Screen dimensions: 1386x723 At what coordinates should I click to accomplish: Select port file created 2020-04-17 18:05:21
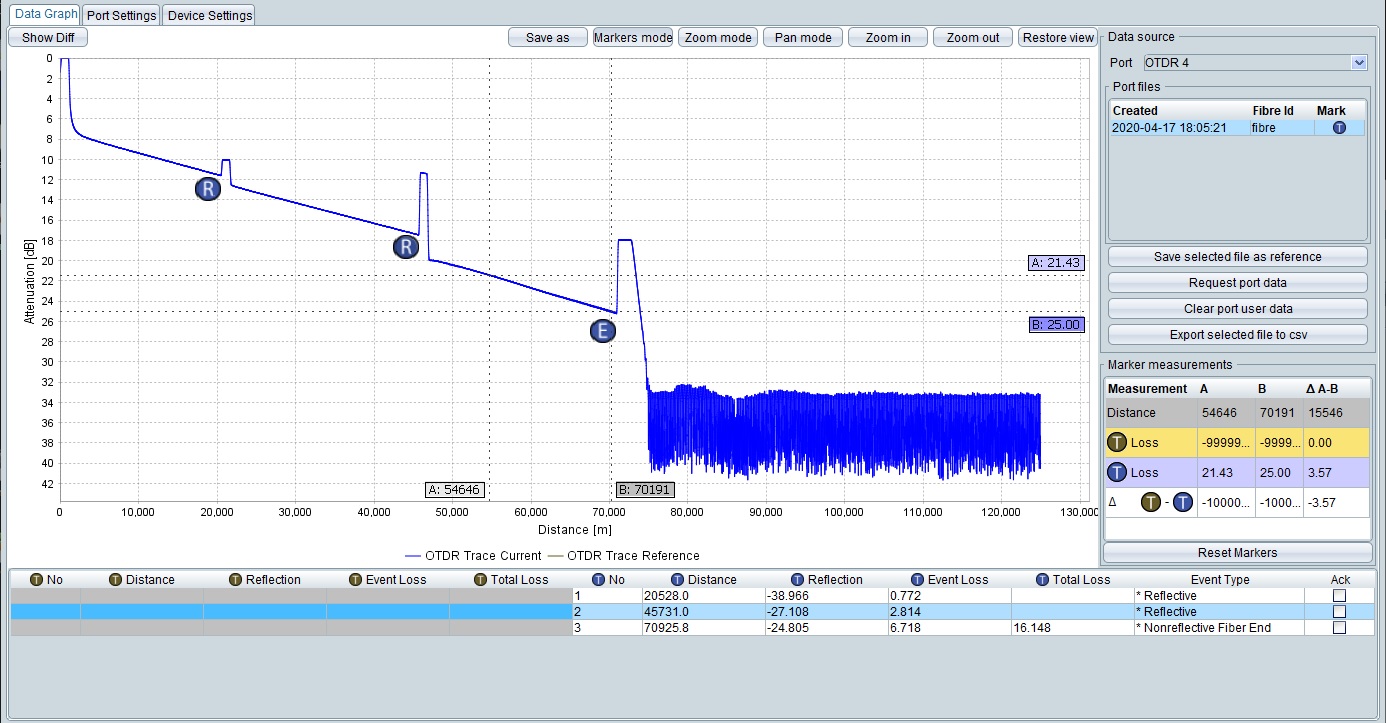pyautogui.click(x=1237, y=128)
